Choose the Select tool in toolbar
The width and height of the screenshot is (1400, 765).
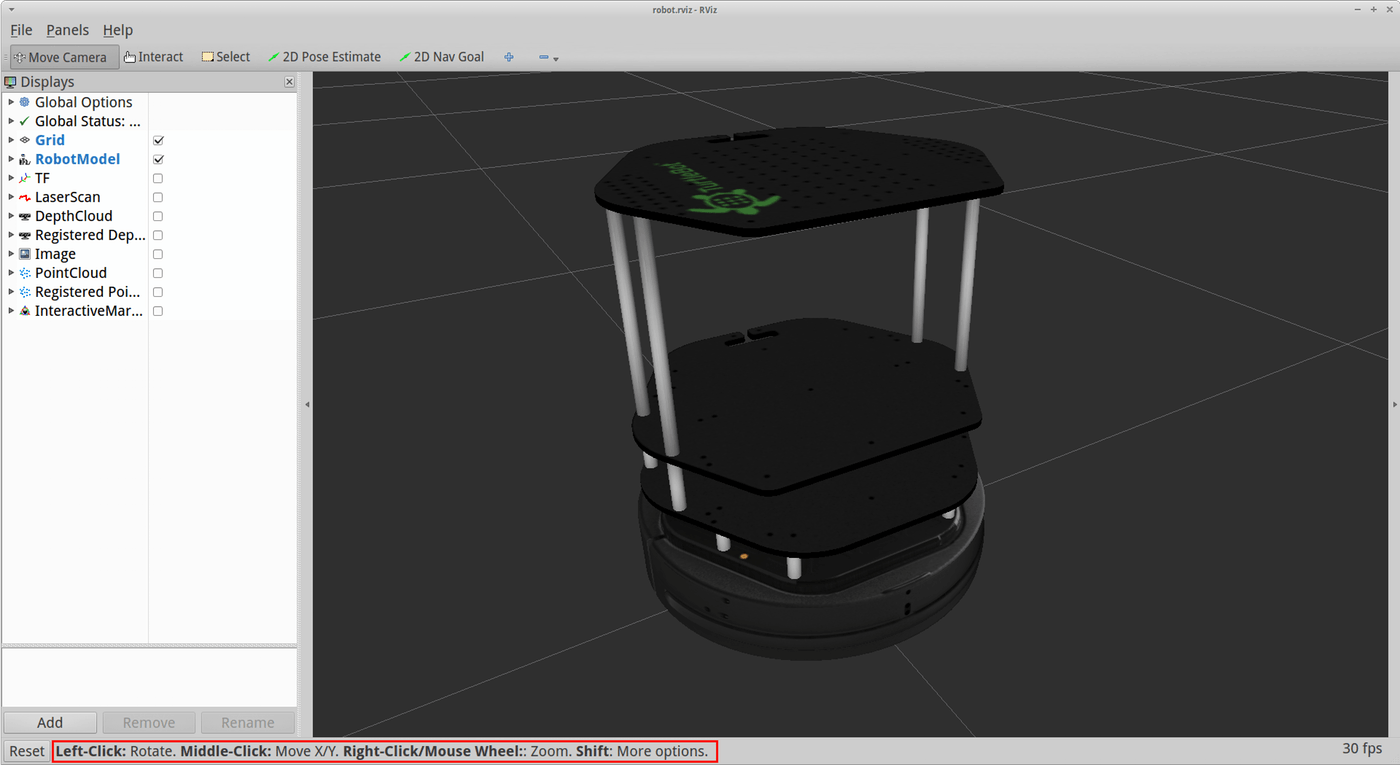click(x=226, y=57)
